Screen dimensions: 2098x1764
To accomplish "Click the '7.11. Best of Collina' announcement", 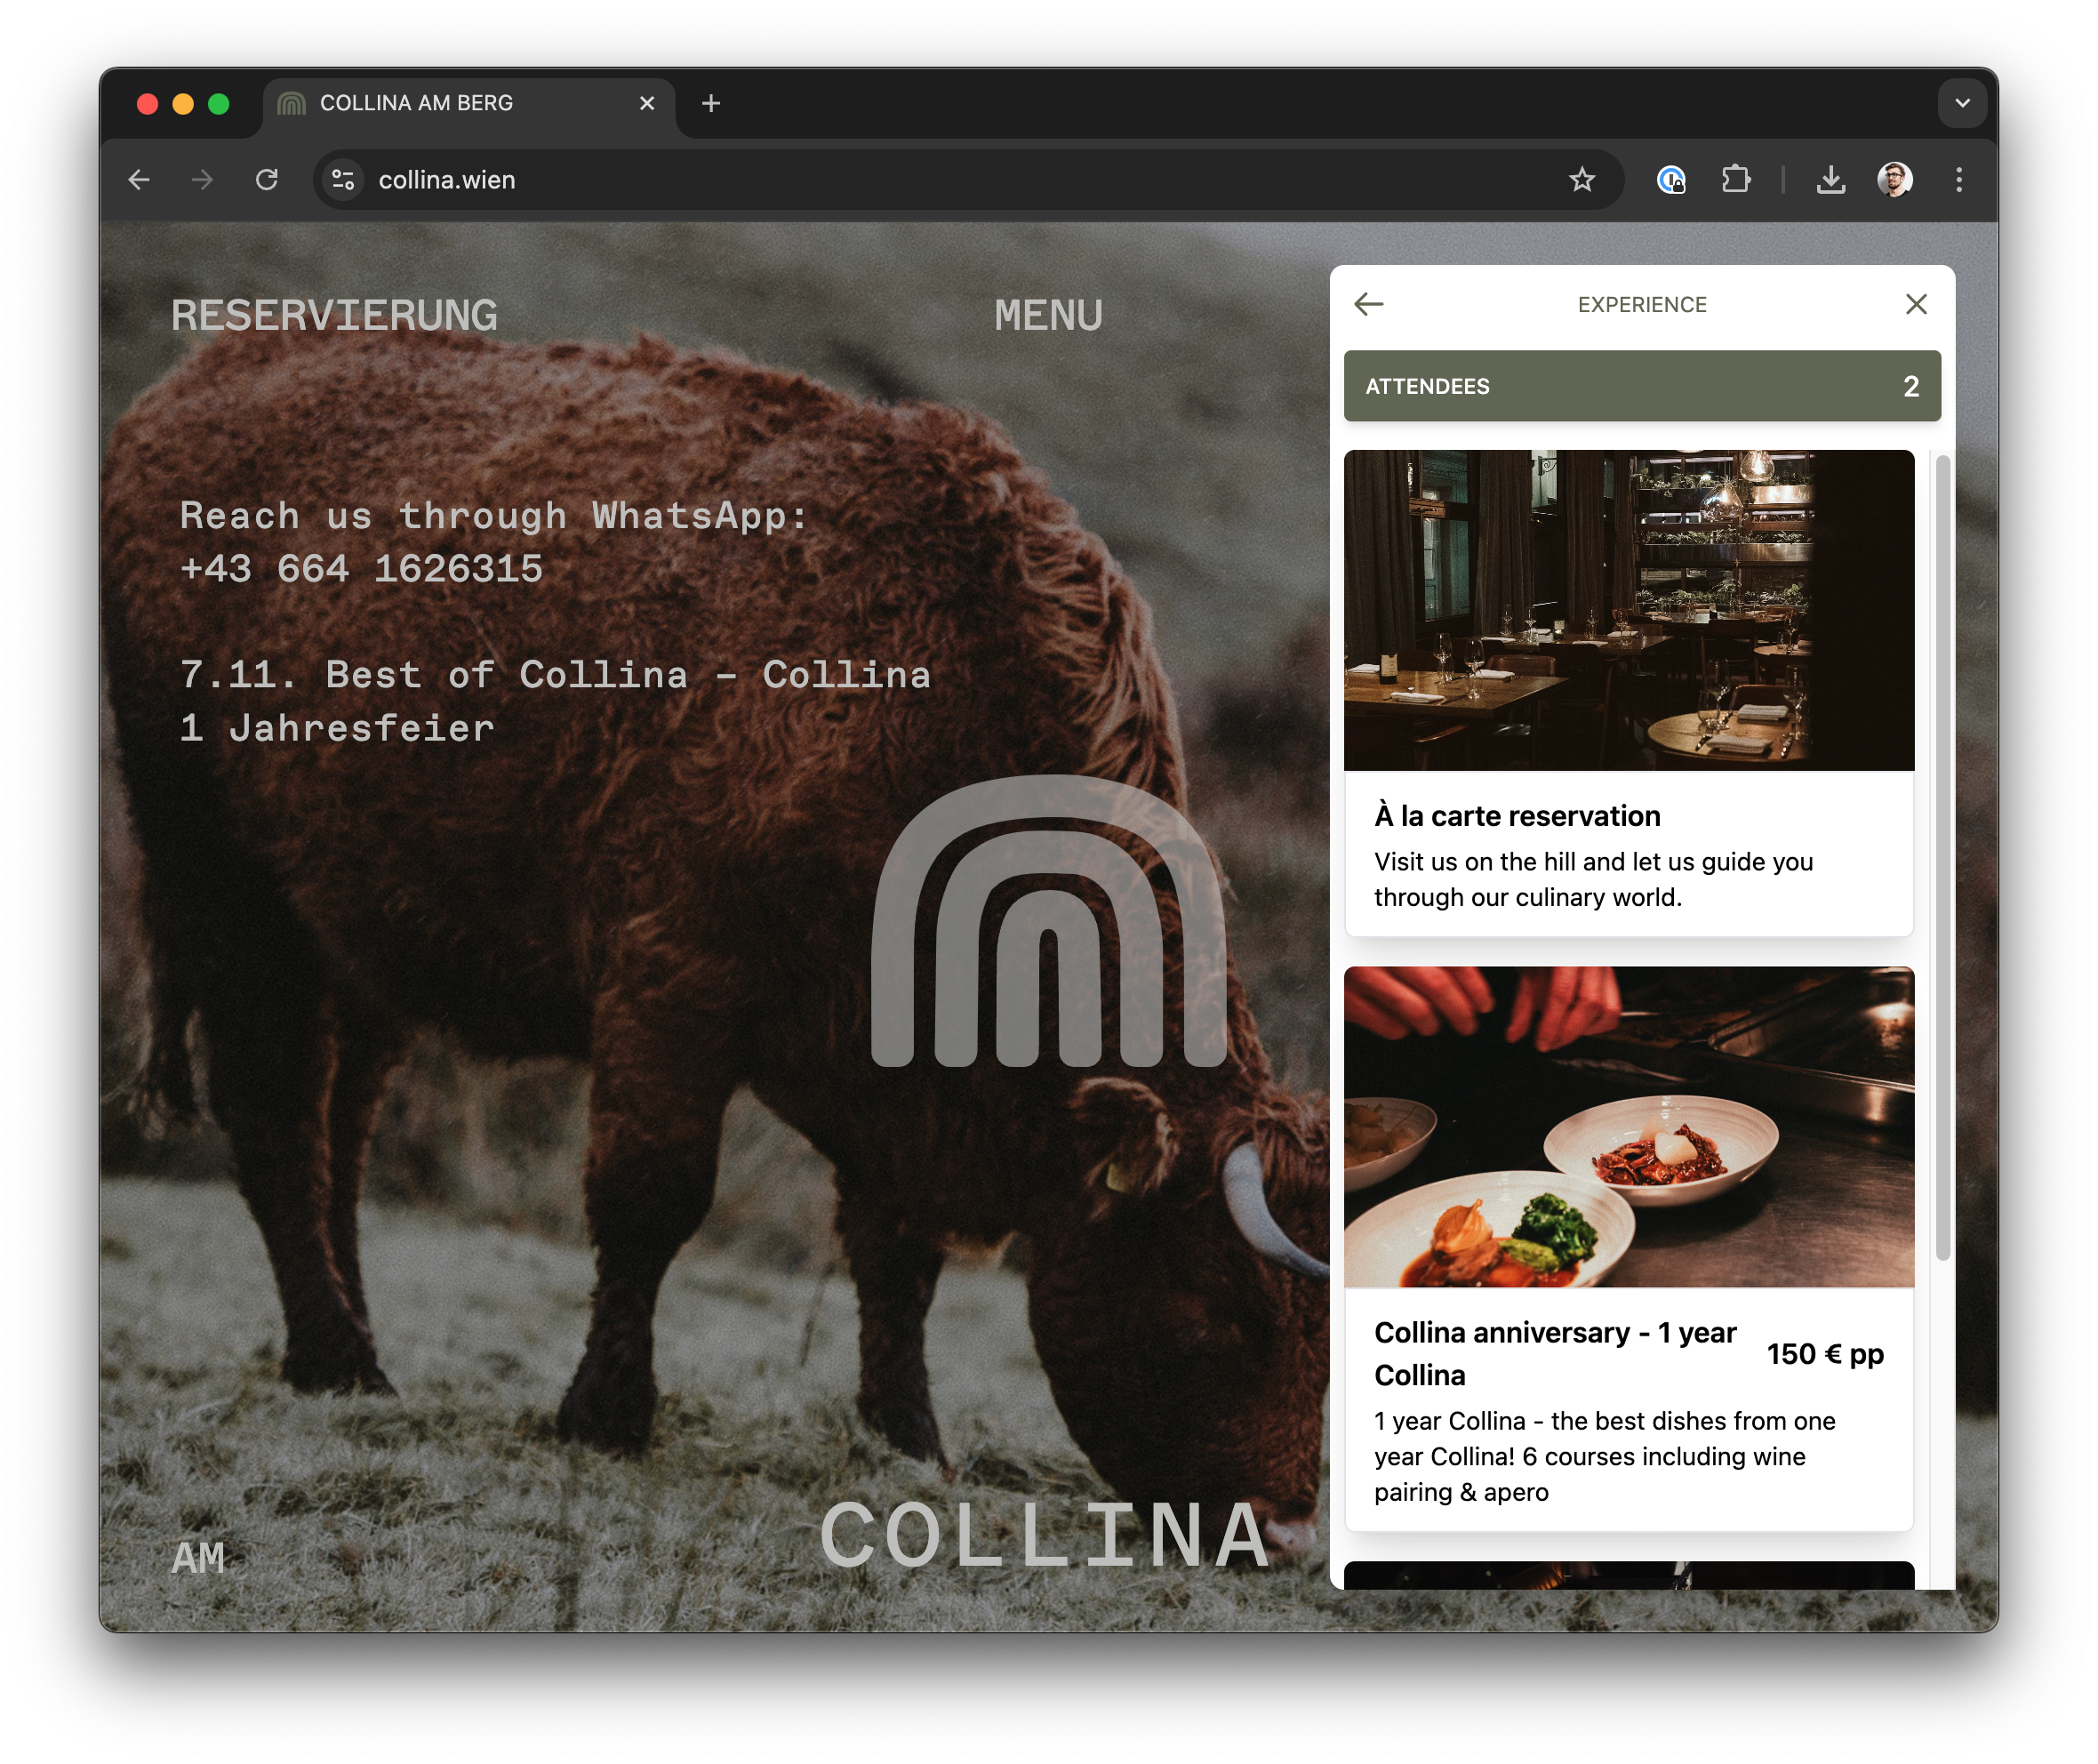I will (555, 701).
